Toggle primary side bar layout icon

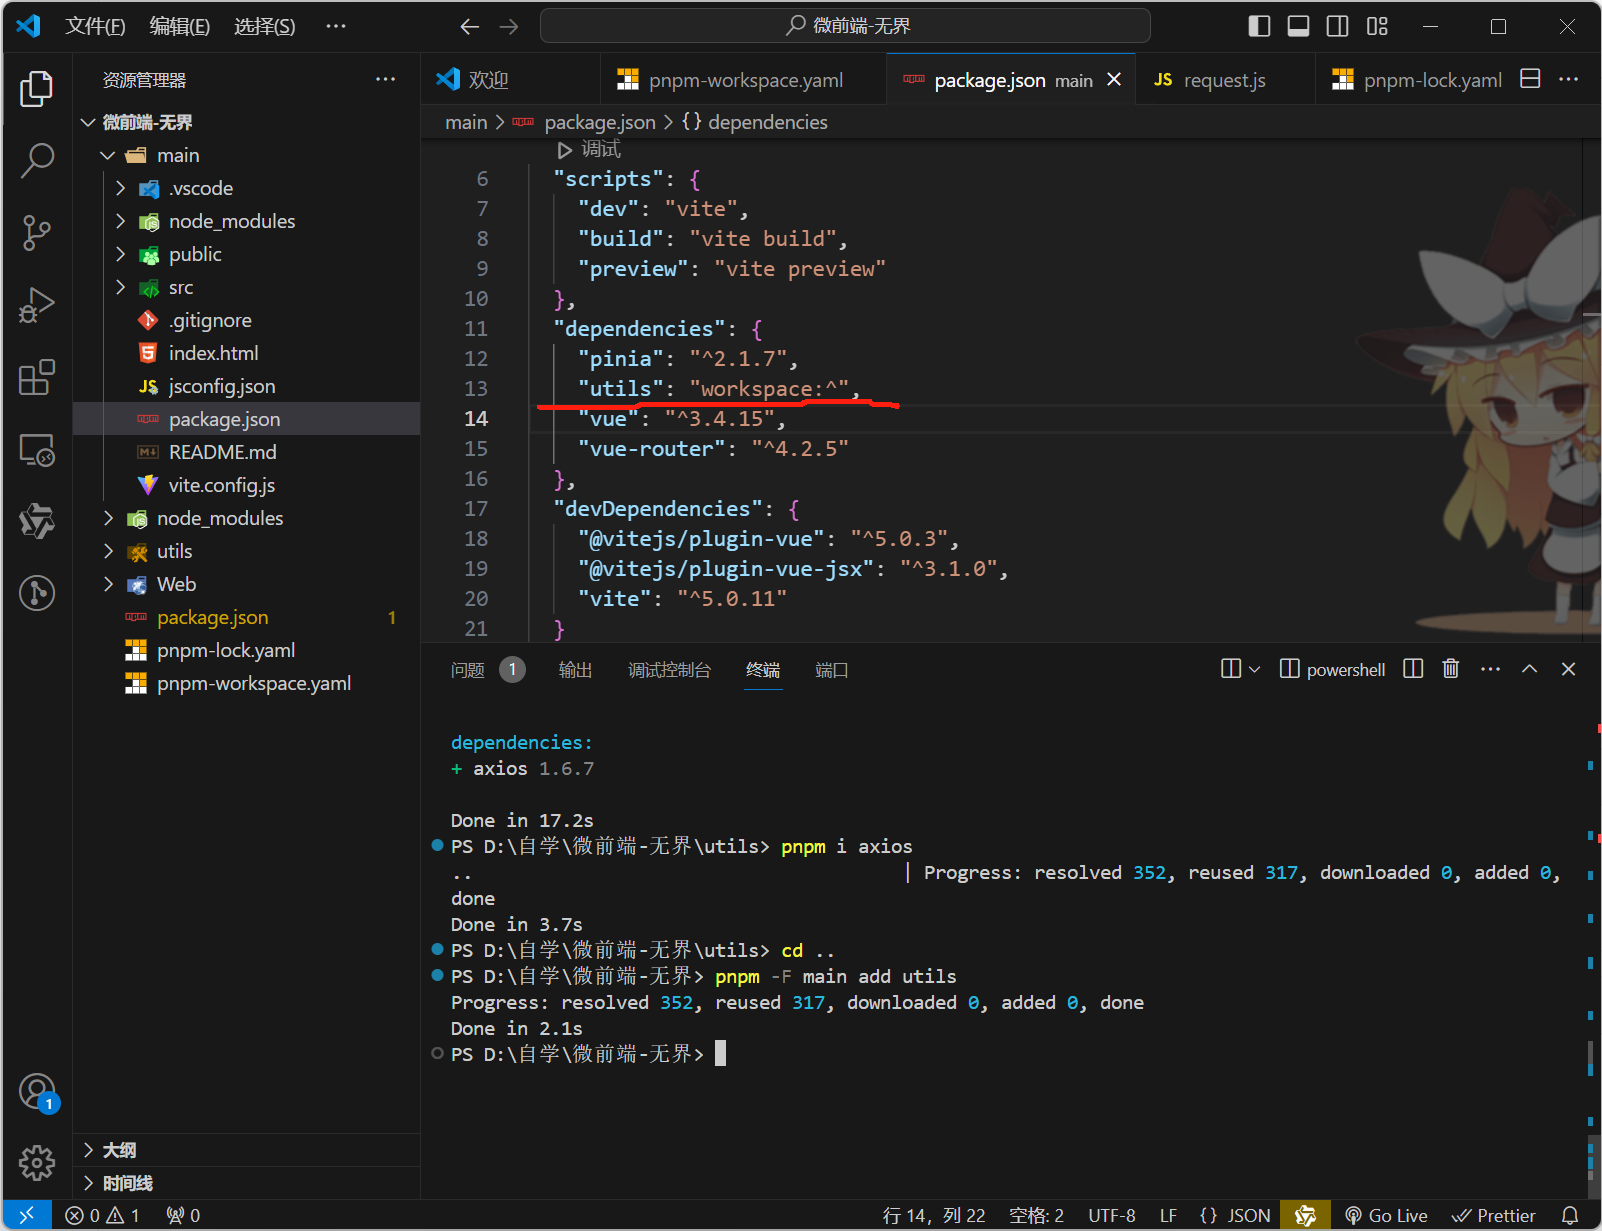[x=1260, y=26]
